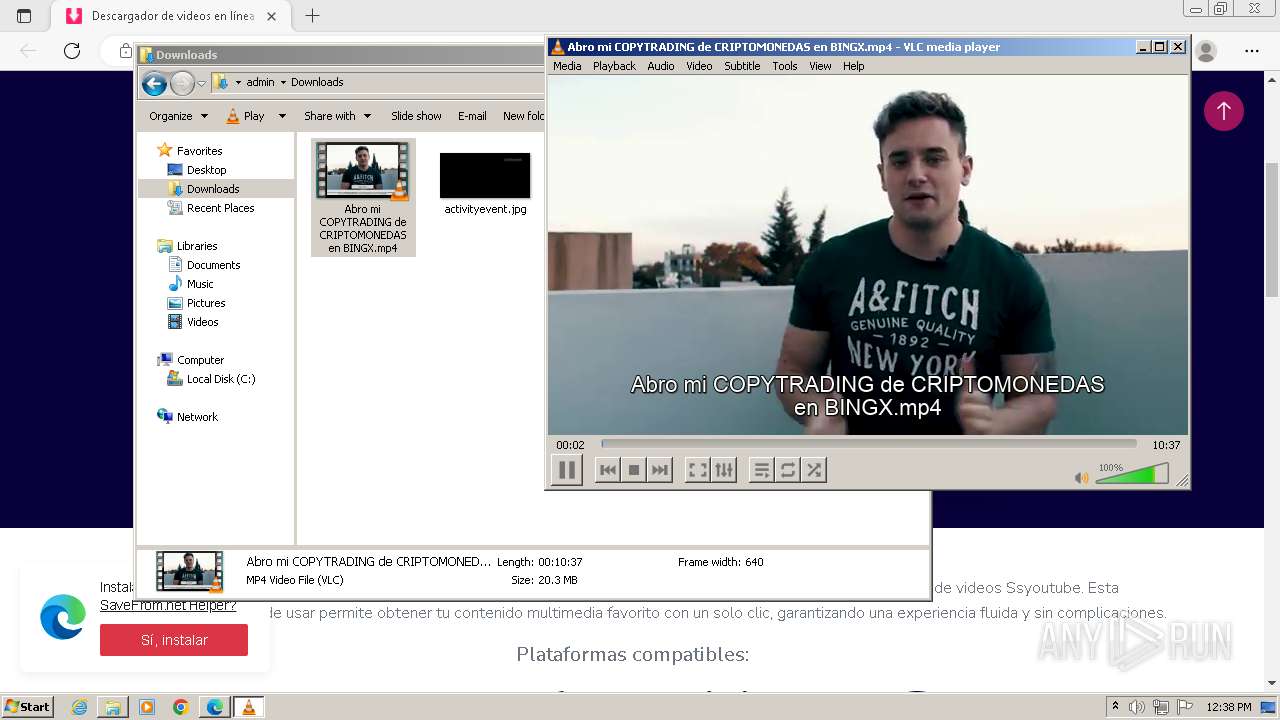Open the Documents library

(x=213, y=265)
